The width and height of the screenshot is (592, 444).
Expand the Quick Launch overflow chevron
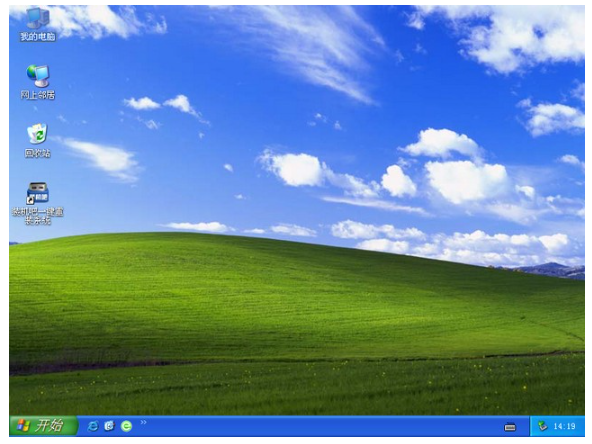[x=143, y=422]
